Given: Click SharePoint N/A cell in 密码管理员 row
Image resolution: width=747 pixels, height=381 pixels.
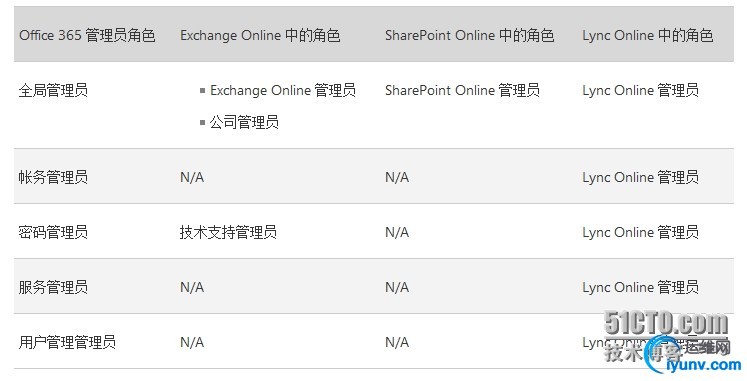Looking at the screenshot, I should pyautogui.click(x=397, y=232).
